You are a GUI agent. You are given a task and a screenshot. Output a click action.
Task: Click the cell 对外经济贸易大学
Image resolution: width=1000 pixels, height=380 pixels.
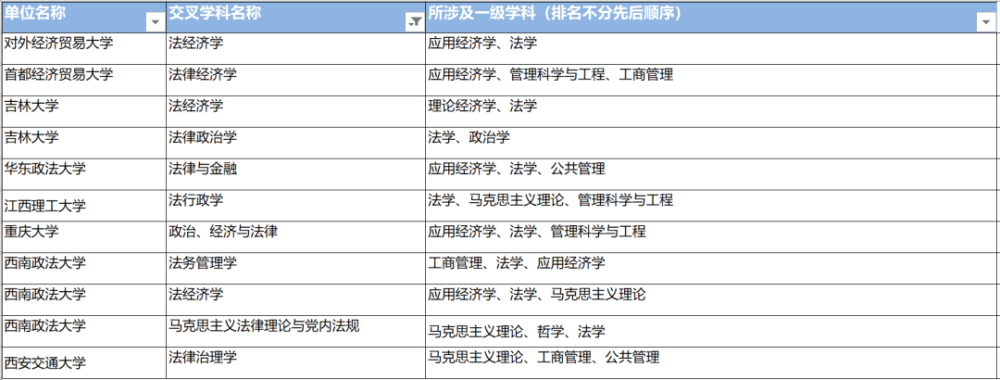point(83,48)
